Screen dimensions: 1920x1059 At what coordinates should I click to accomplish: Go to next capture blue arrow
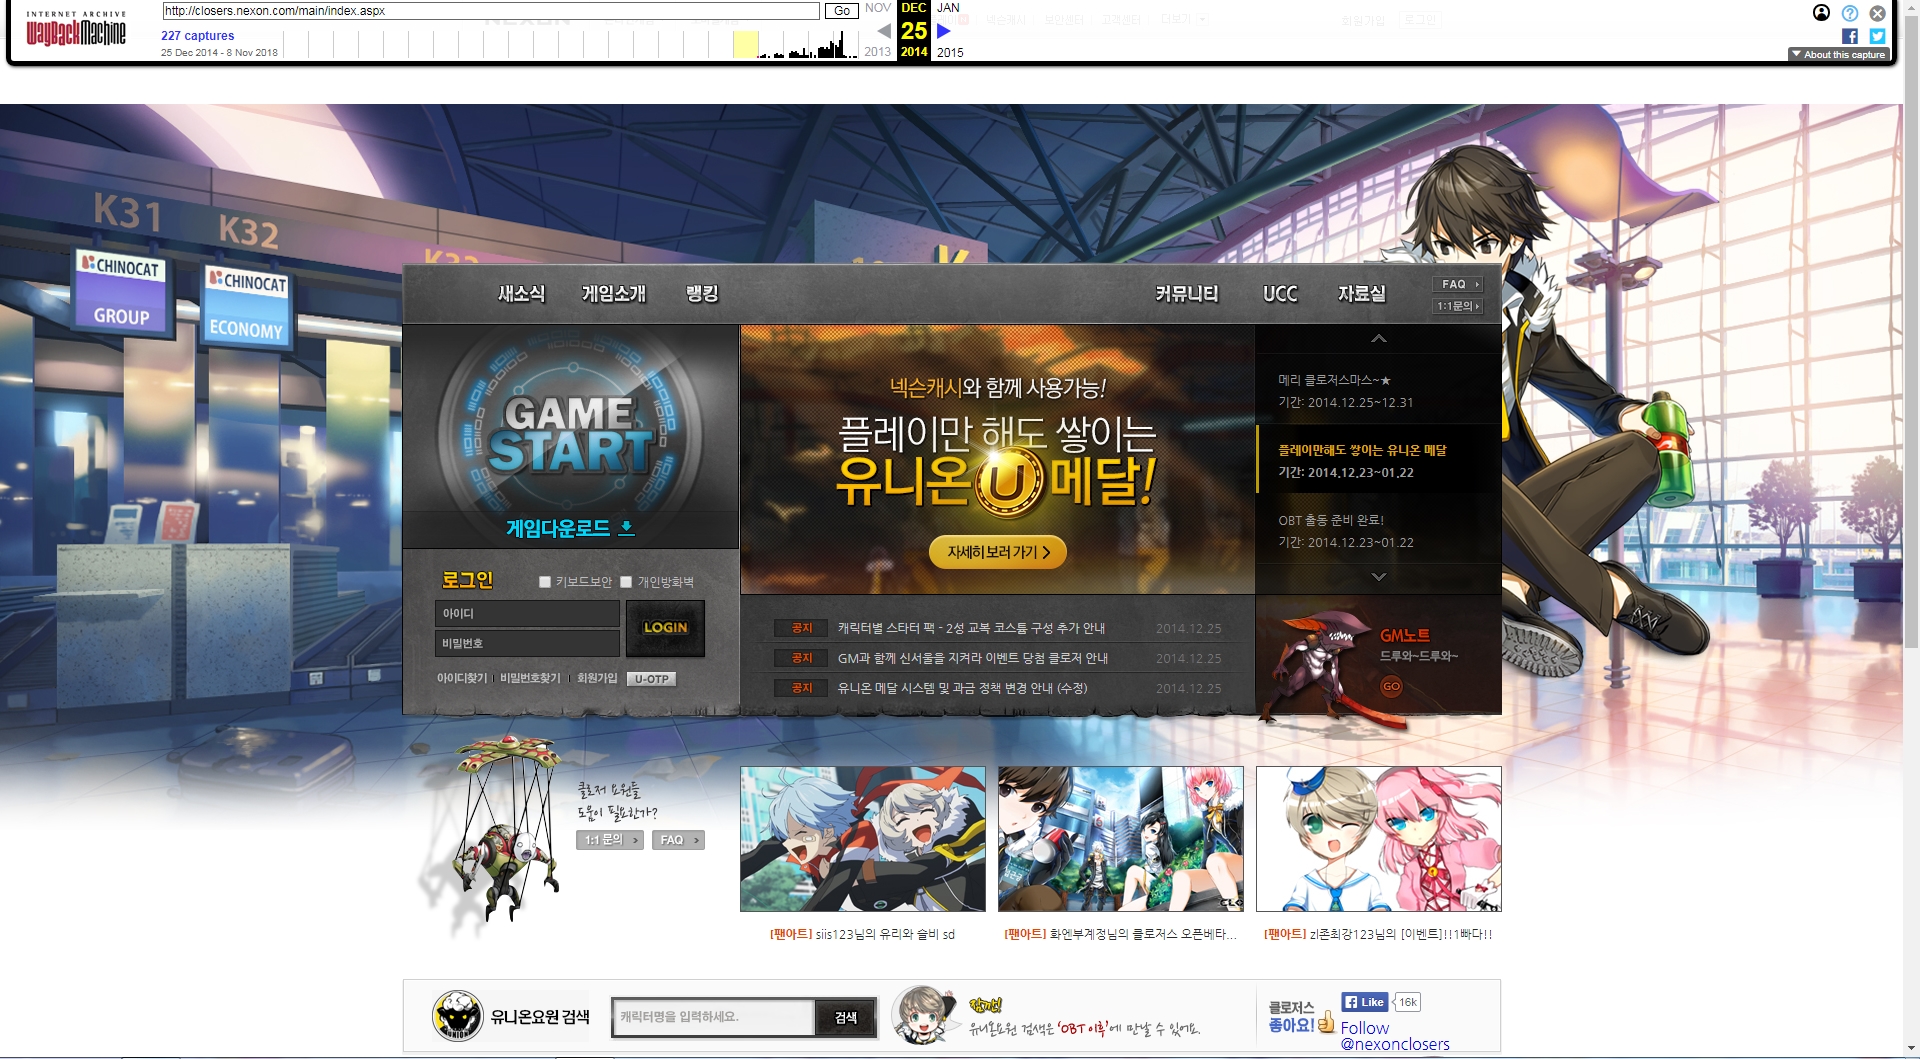[943, 31]
